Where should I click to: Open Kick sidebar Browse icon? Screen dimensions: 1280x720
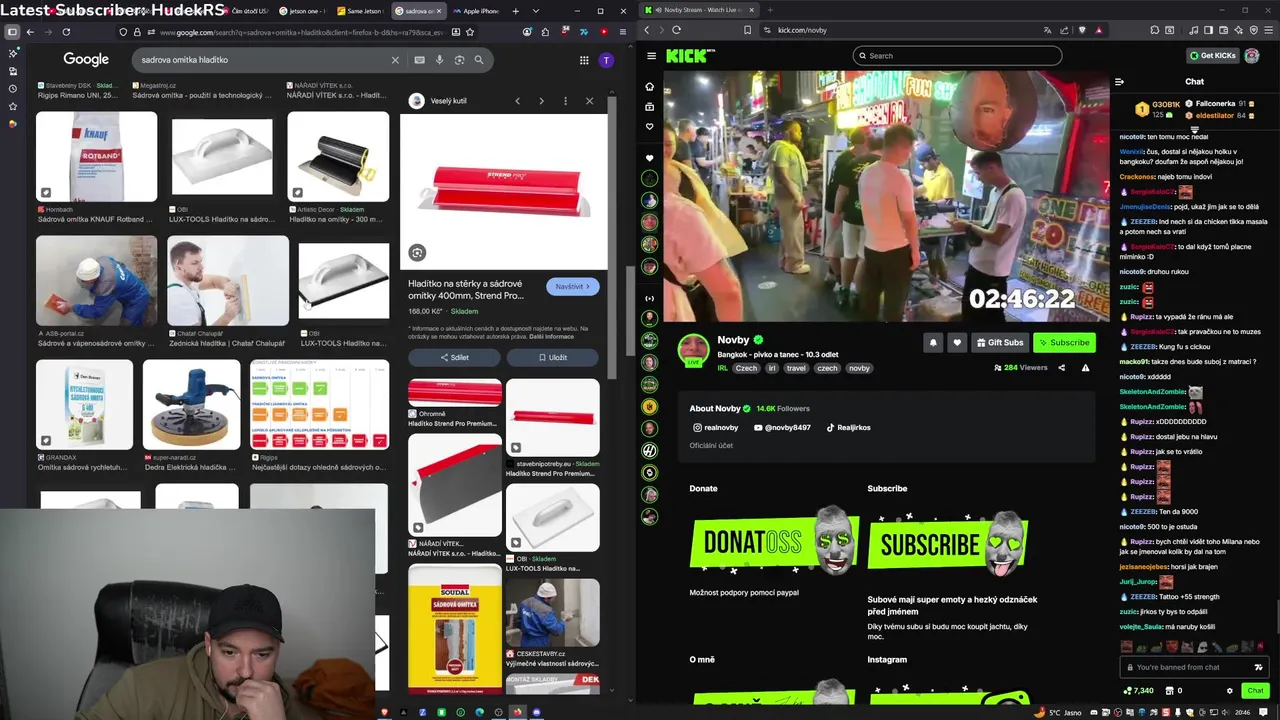650,106
